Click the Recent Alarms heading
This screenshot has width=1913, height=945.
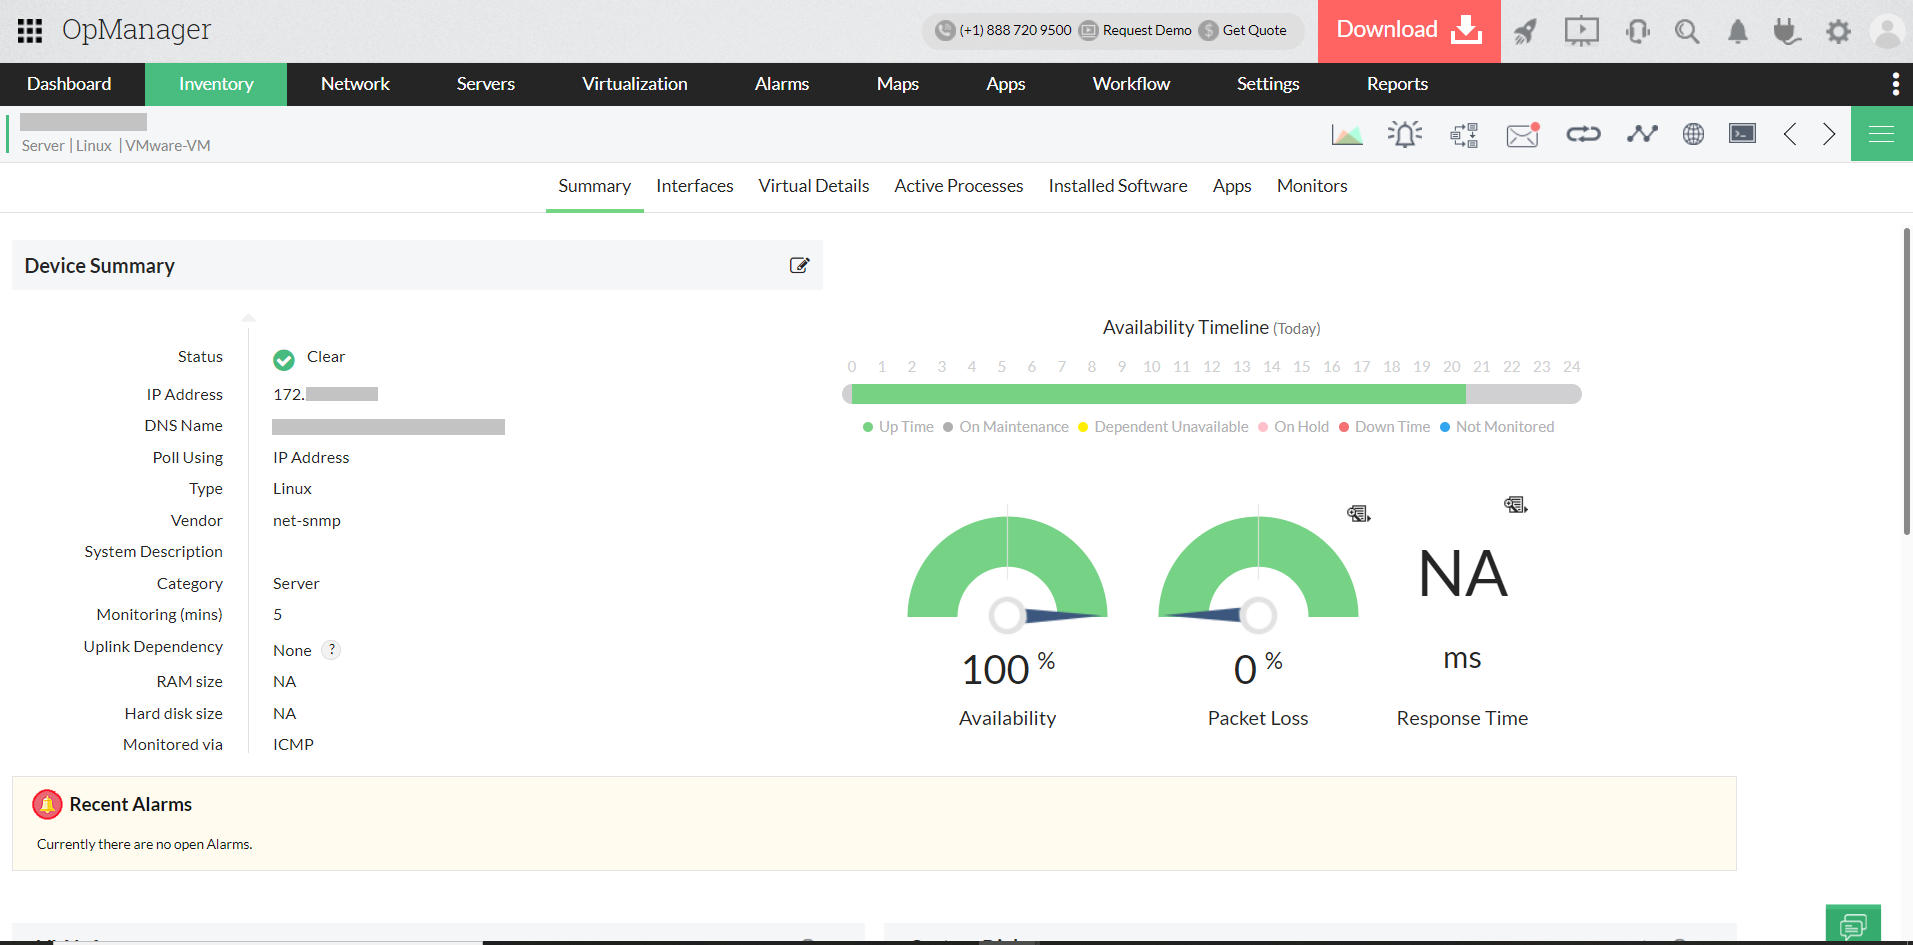pos(131,804)
